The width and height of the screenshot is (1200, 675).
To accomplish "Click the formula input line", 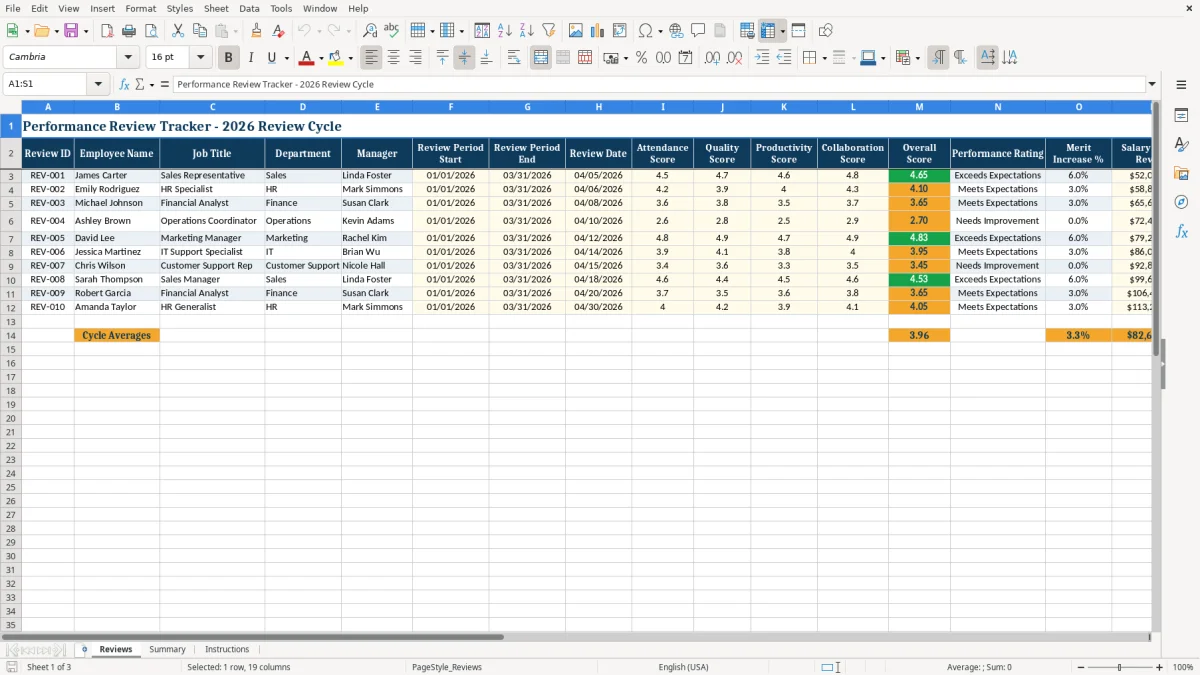I will [x=658, y=85].
